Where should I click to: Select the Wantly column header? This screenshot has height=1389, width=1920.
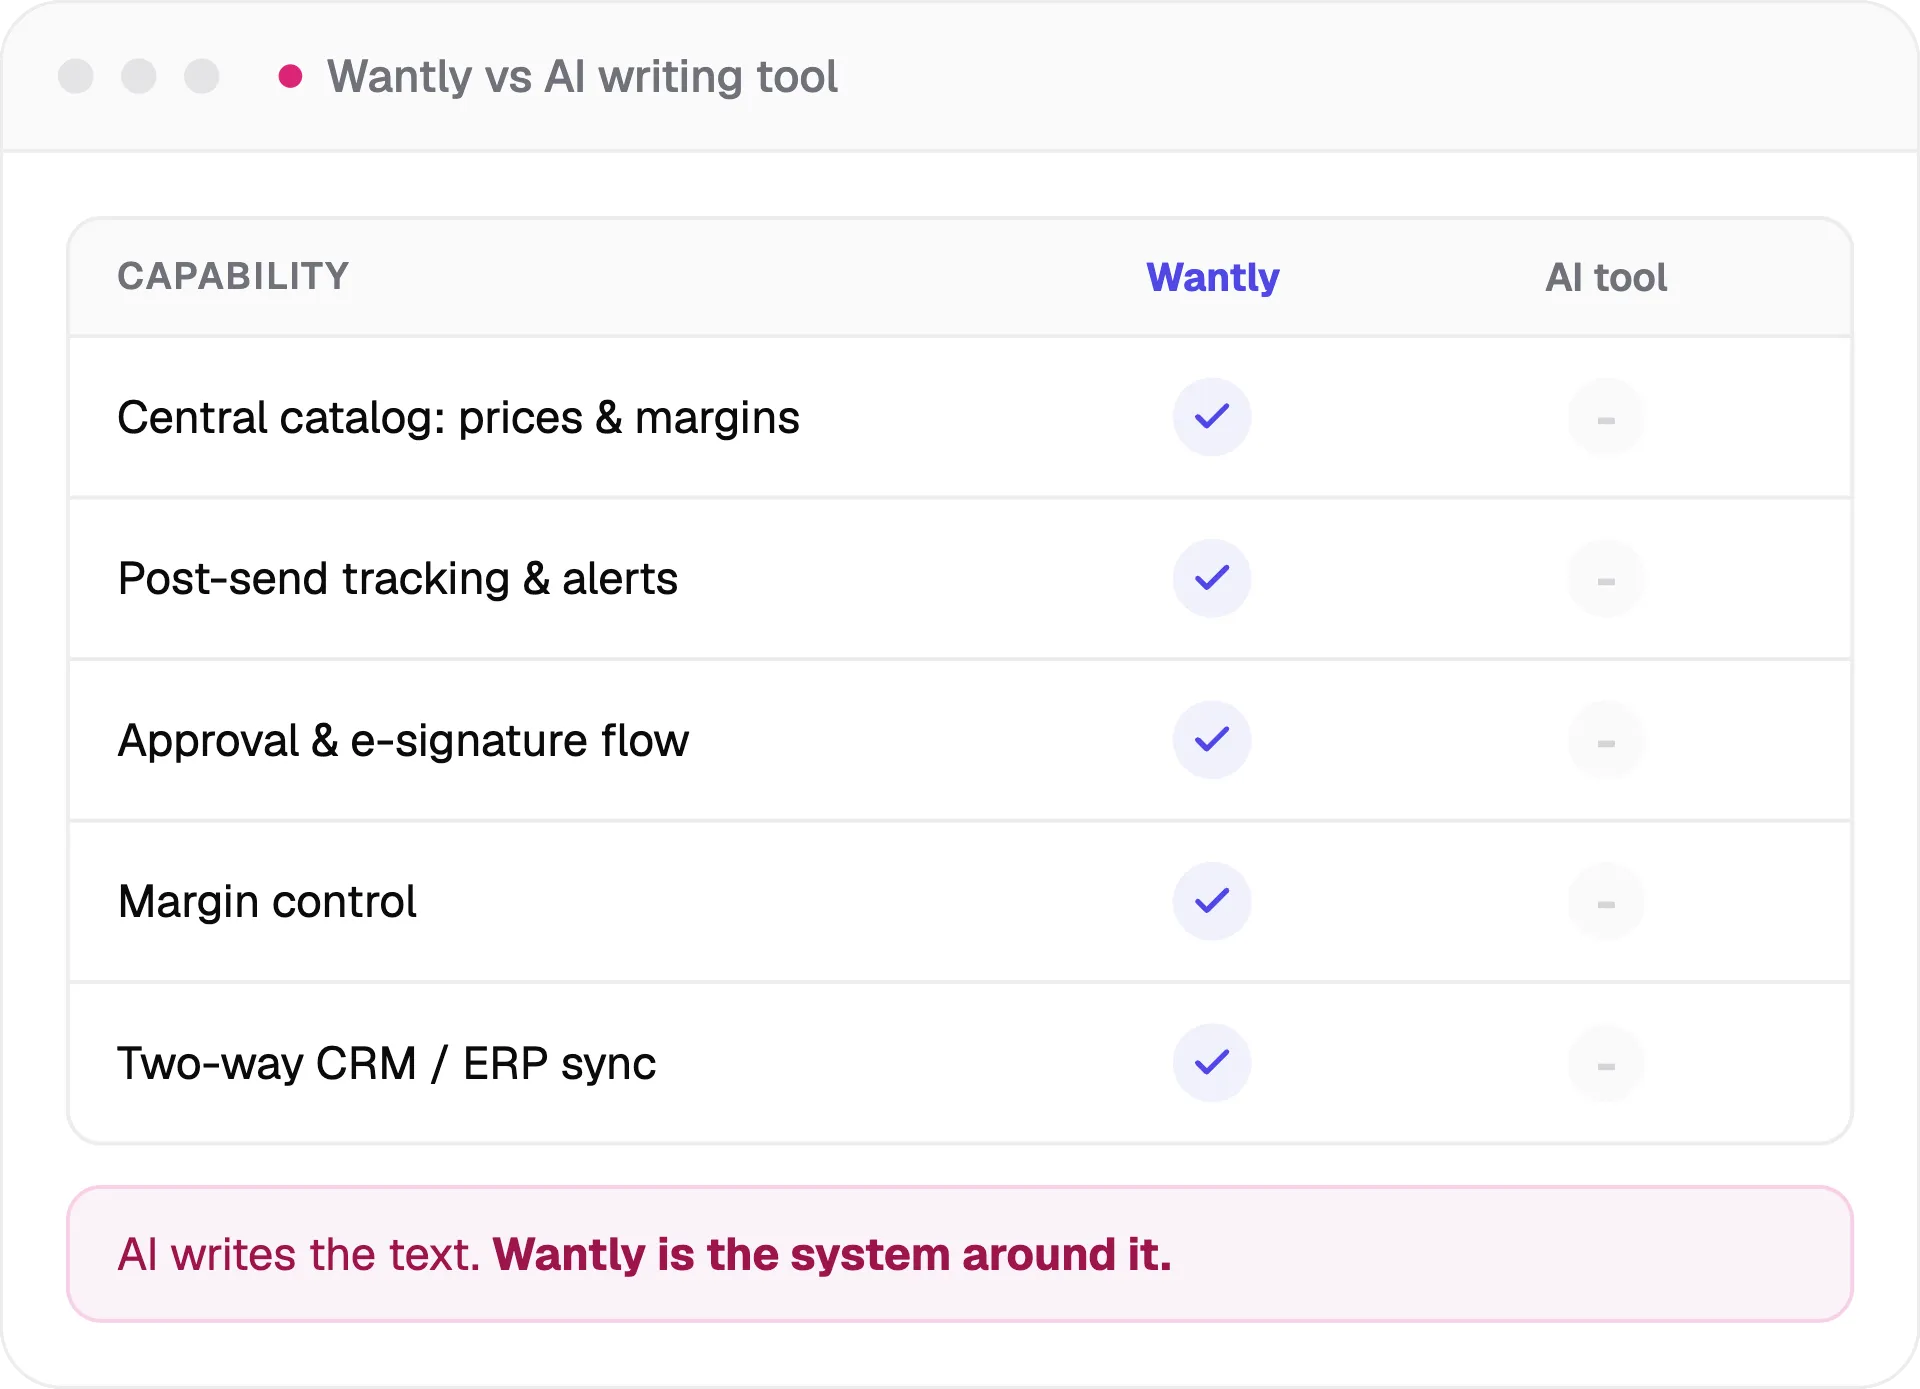tap(1212, 277)
